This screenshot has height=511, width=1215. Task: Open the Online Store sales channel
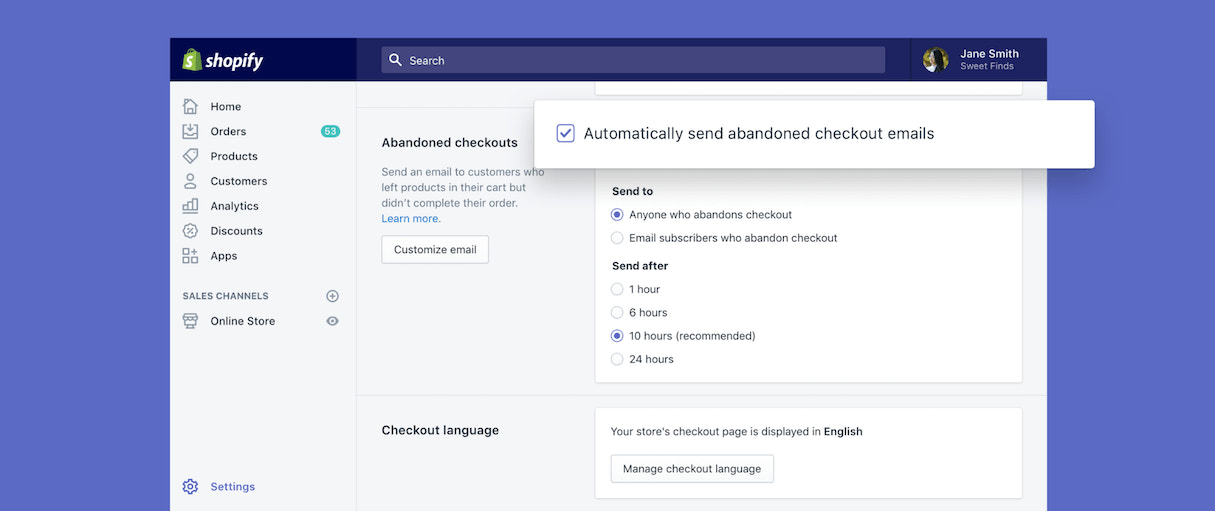[x=242, y=321]
